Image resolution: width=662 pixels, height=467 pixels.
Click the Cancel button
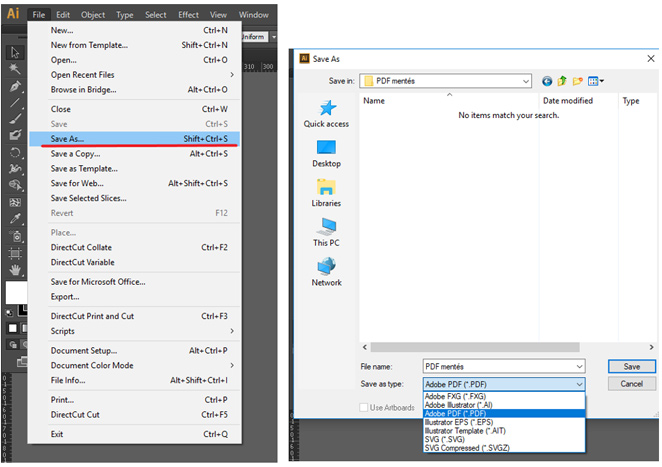[632, 384]
